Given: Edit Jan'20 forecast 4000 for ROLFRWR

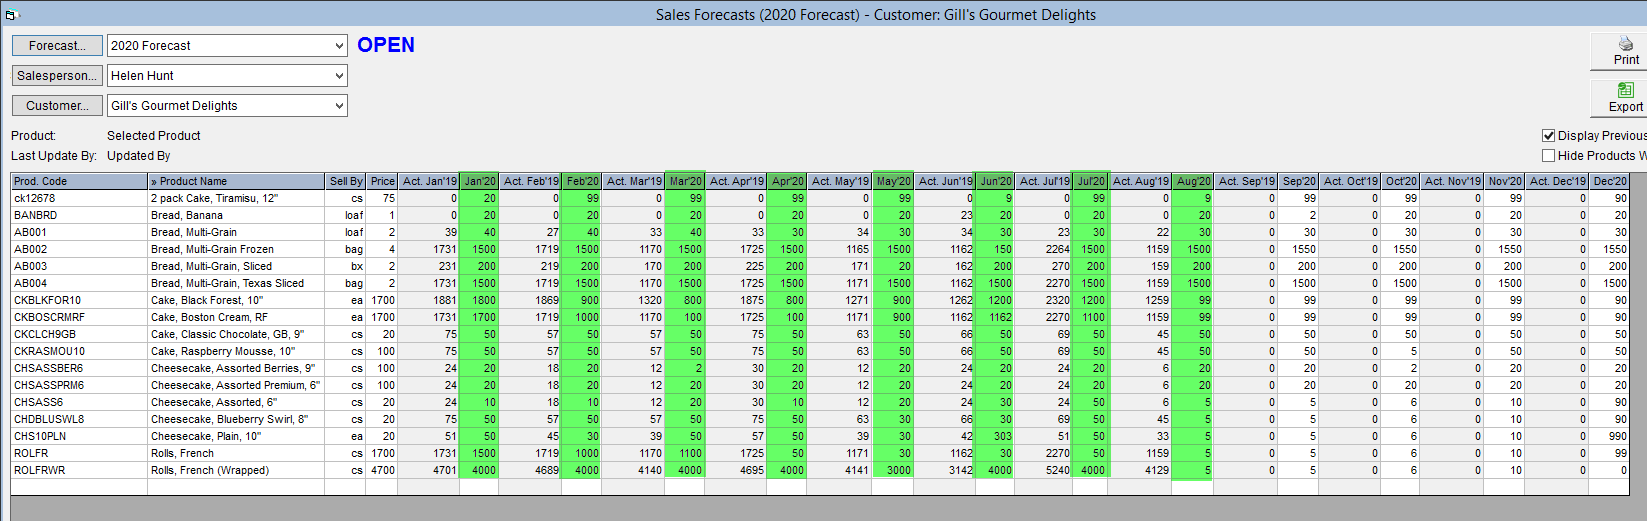Looking at the screenshot, I should (x=479, y=470).
